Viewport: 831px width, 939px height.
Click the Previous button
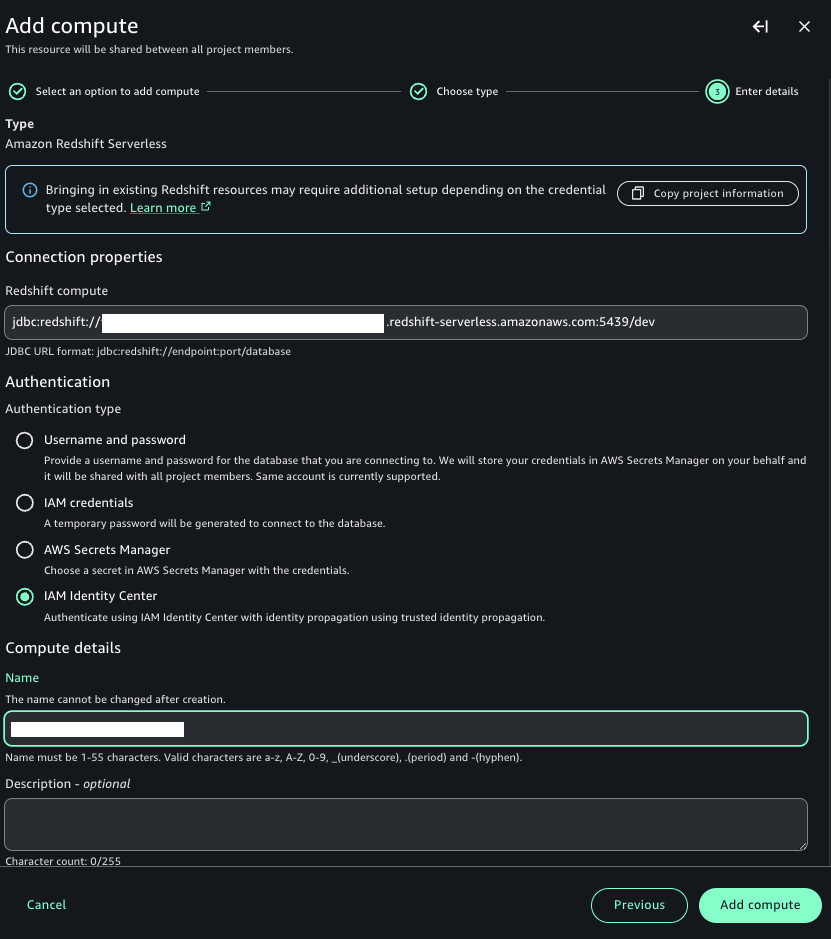point(639,905)
